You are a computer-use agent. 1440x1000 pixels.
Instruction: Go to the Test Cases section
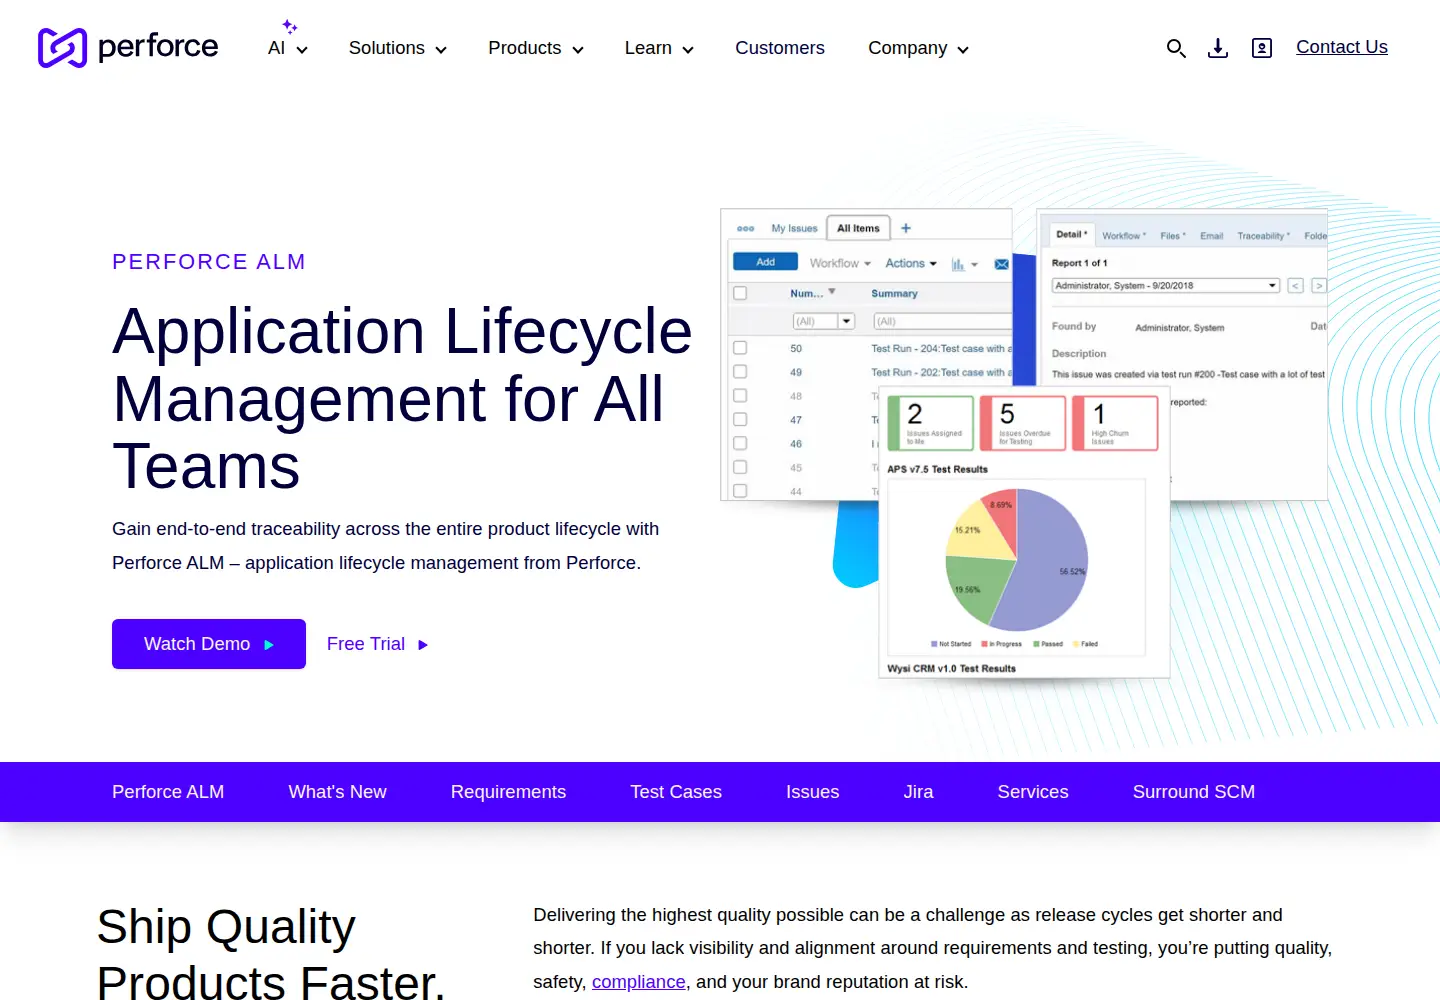pyautogui.click(x=676, y=792)
